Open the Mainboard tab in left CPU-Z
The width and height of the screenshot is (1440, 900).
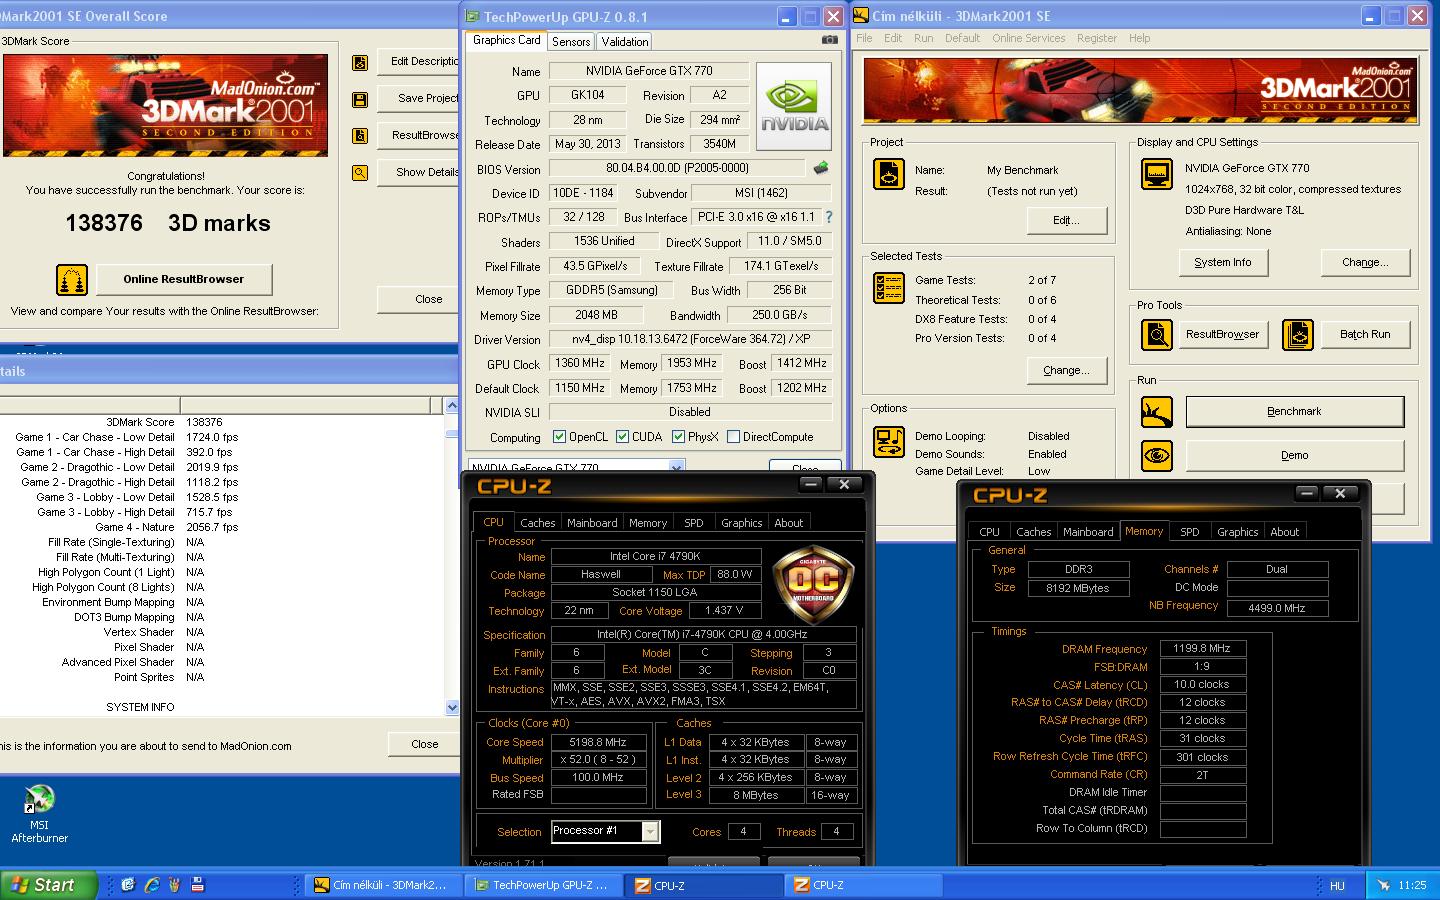[x=592, y=523]
